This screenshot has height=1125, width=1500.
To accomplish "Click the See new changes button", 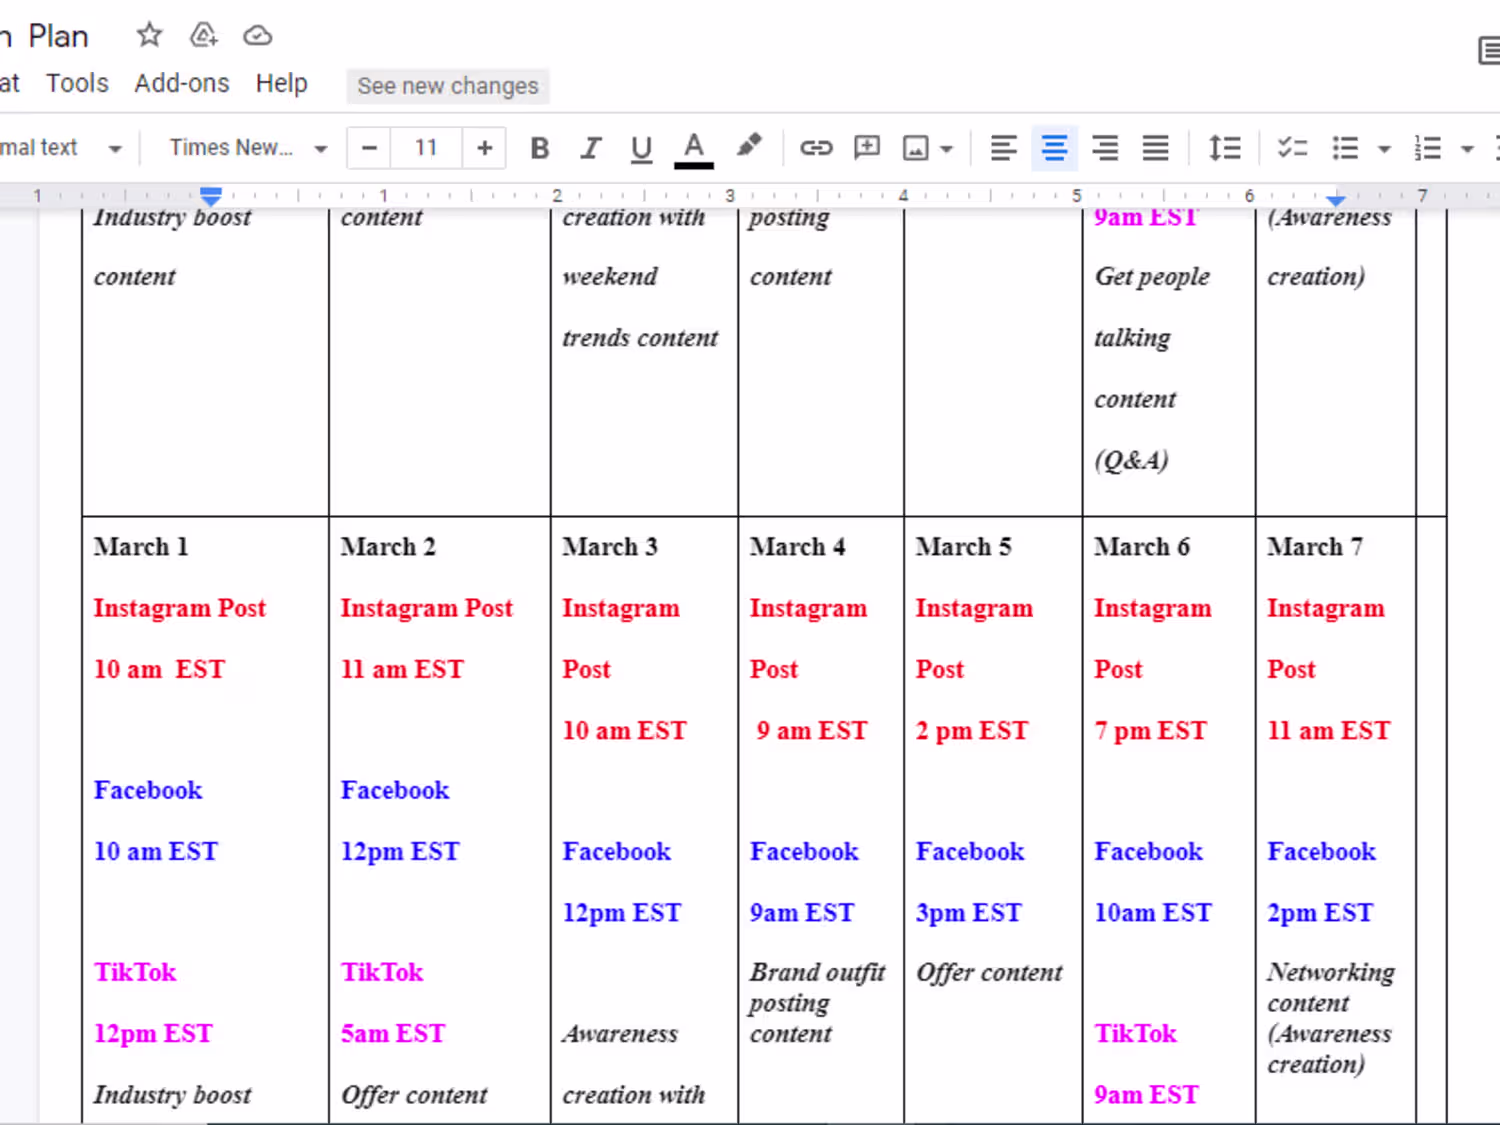I will click(x=448, y=86).
